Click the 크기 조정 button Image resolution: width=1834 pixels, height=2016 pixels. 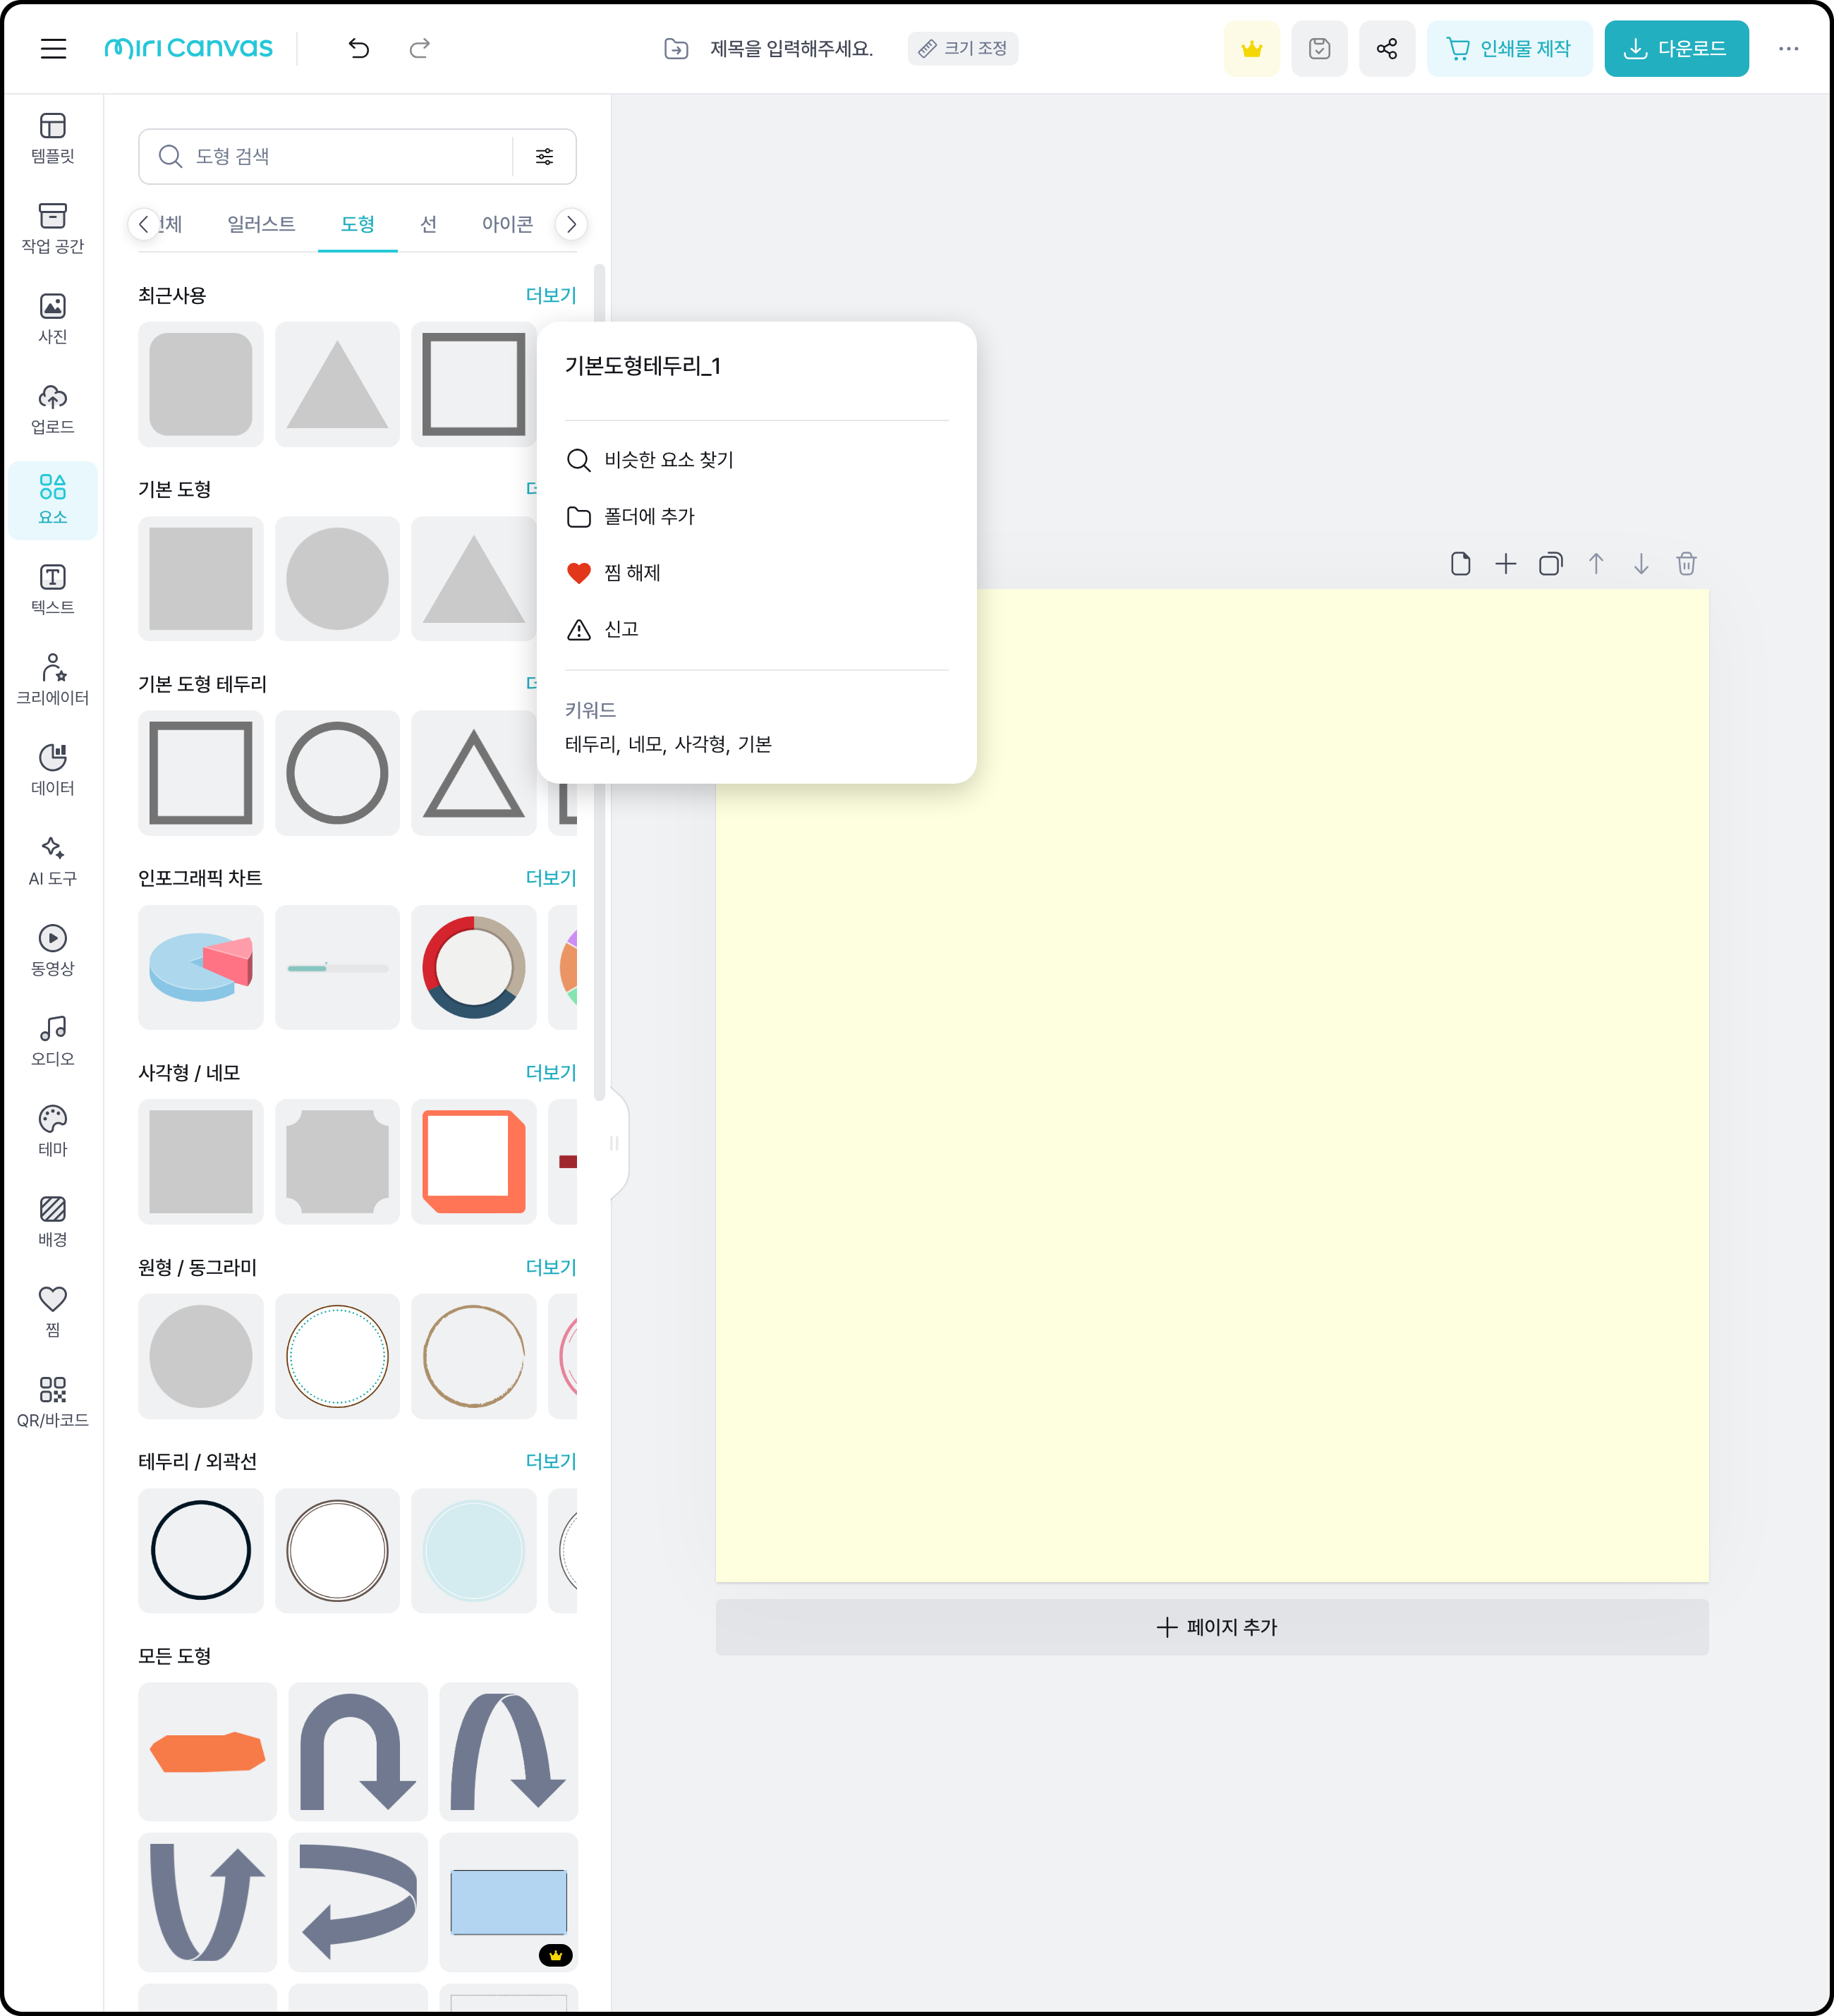point(962,48)
